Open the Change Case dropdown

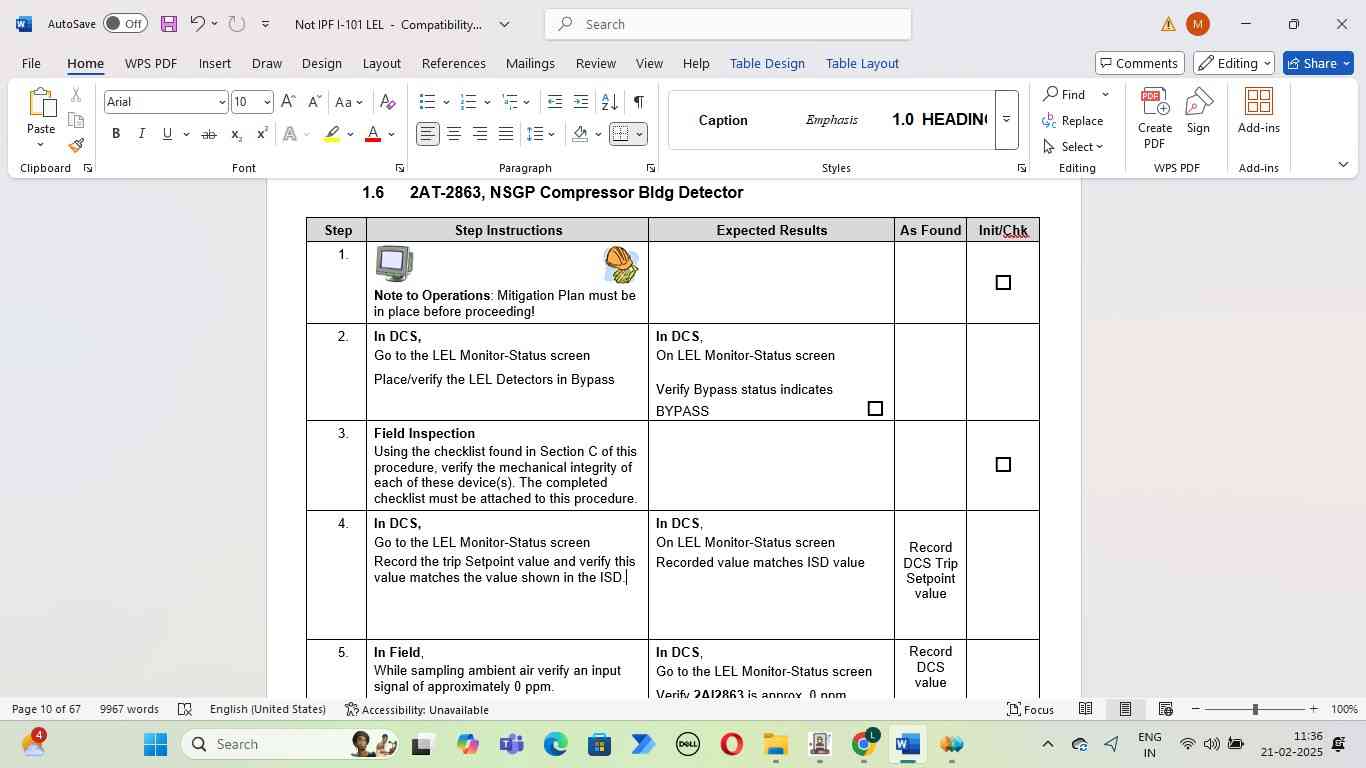pyautogui.click(x=349, y=102)
